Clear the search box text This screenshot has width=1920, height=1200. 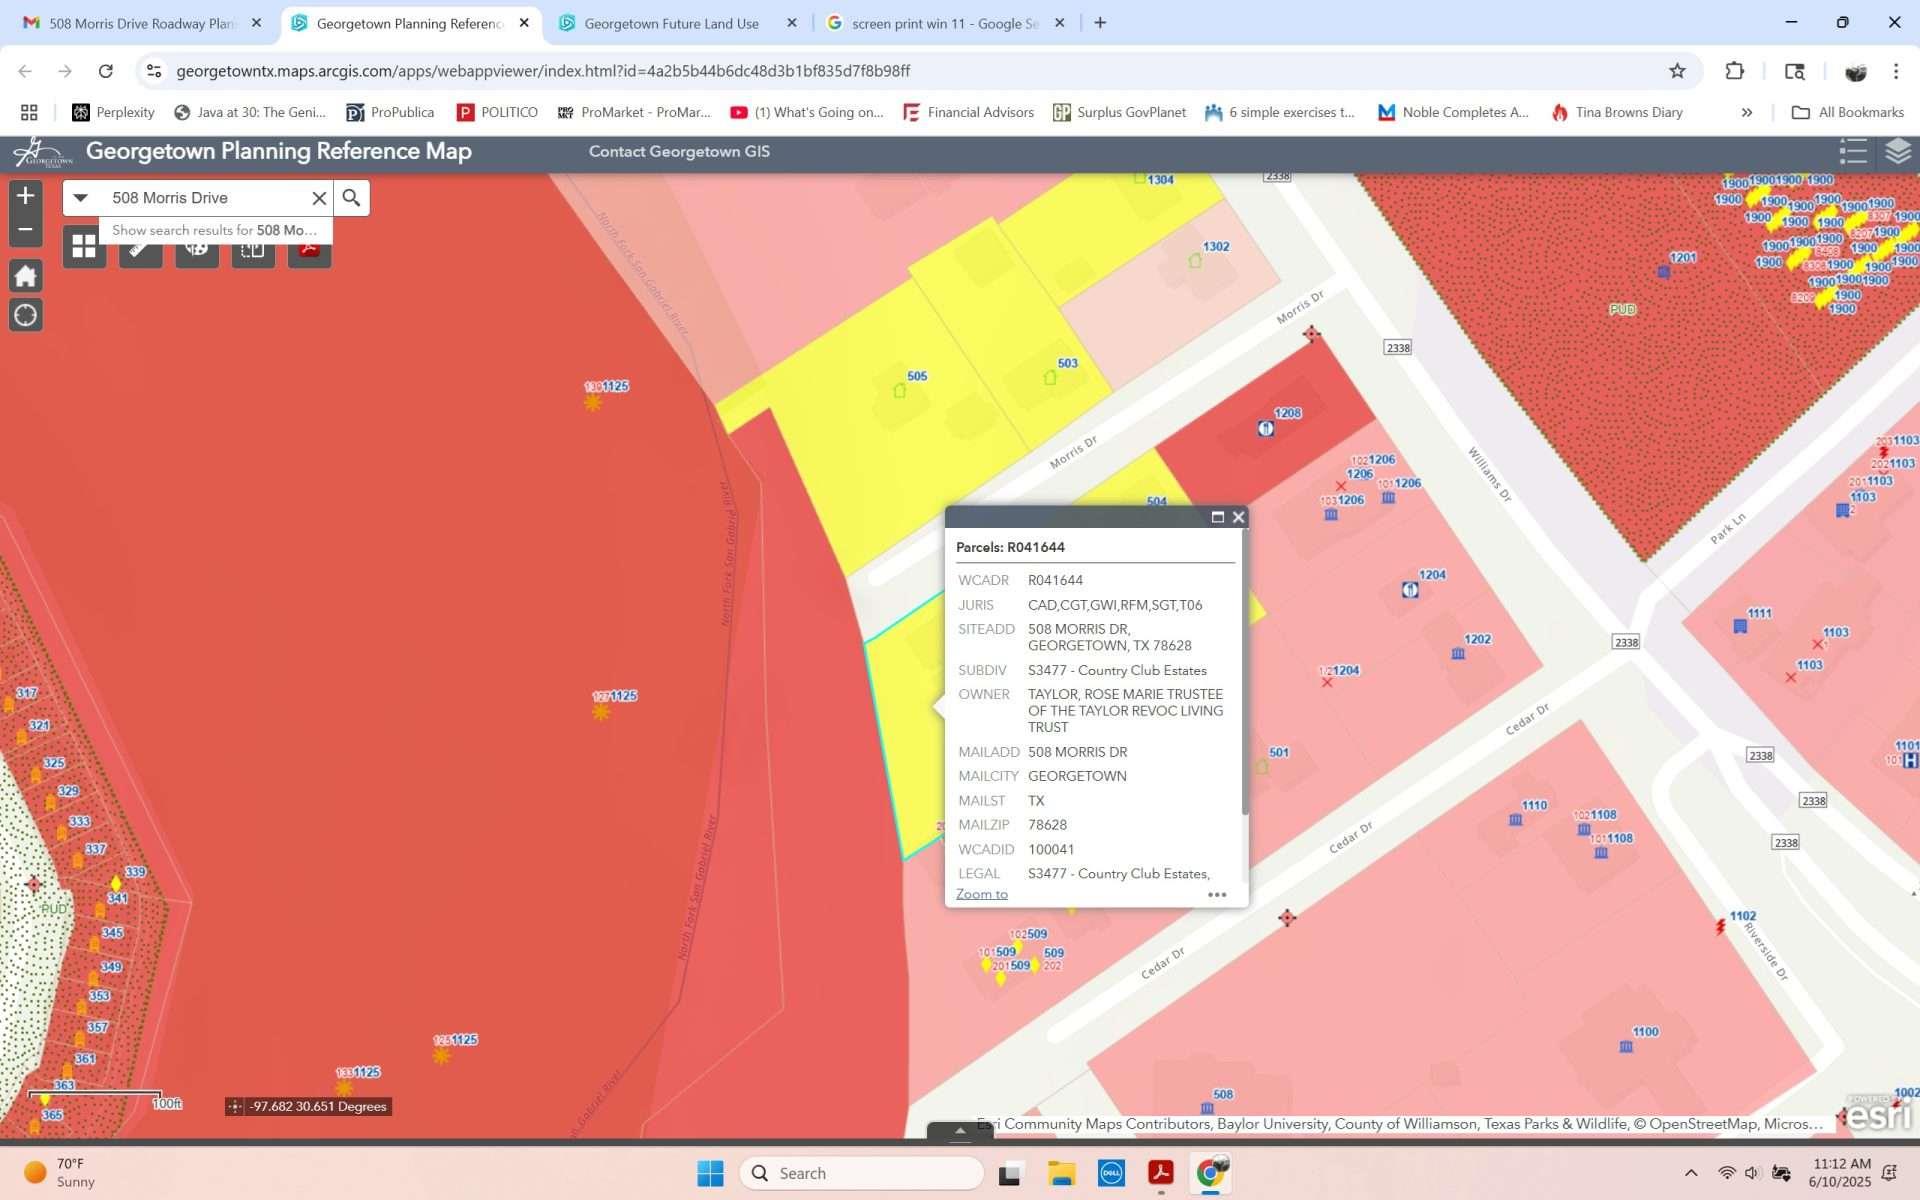pyautogui.click(x=319, y=198)
